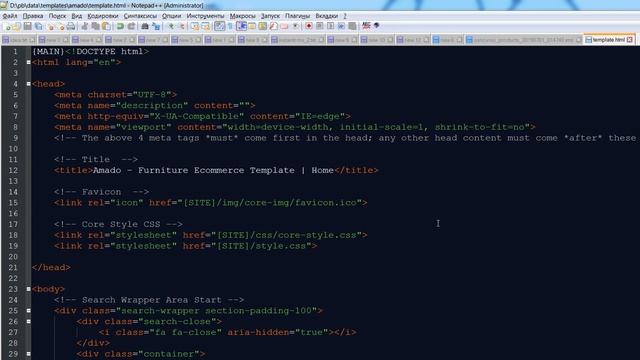Open the Опции menu

click(171, 16)
